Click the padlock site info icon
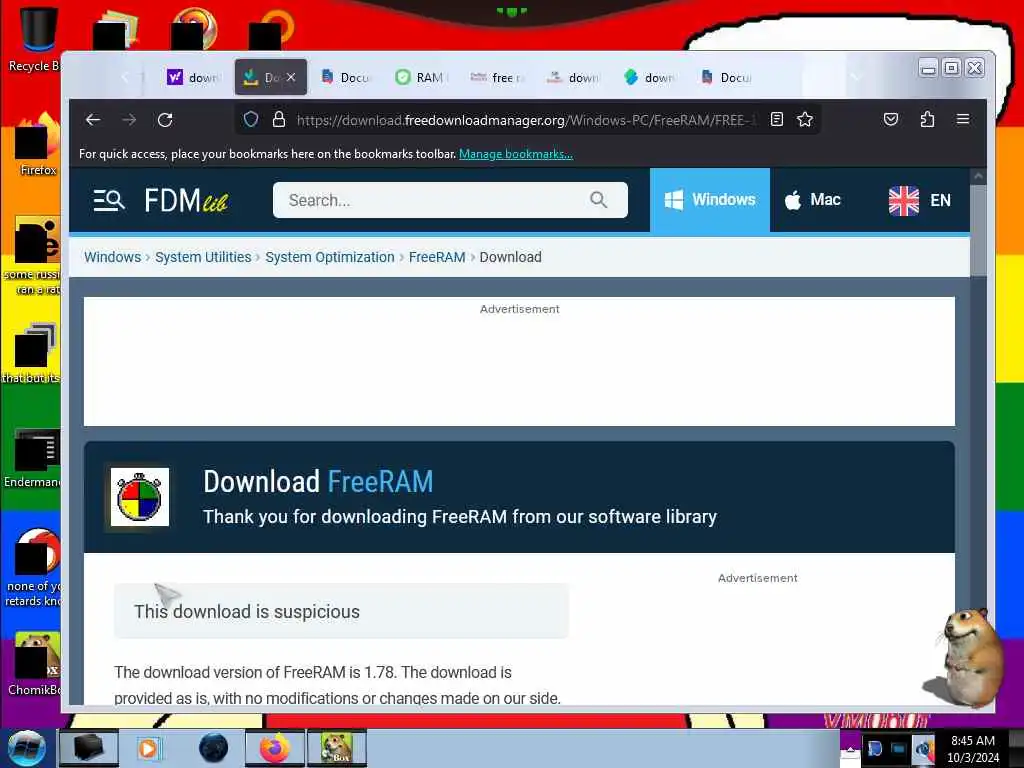This screenshot has height=768, width=1024. pyautogui.click(x=279, y=120)
